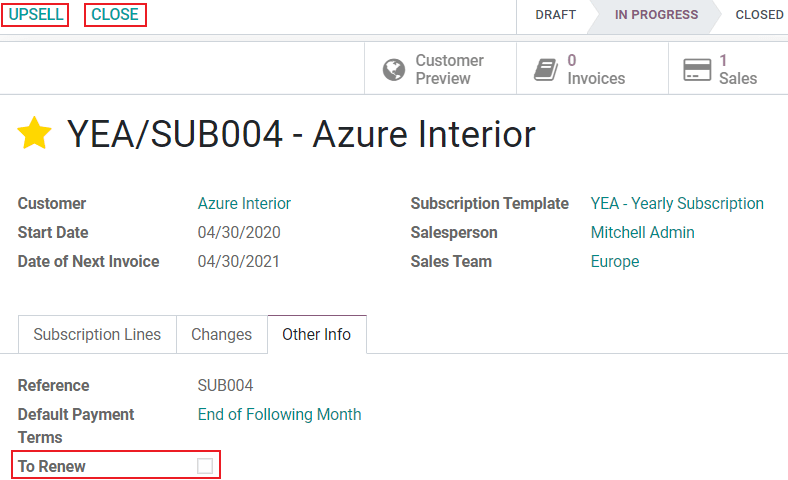Select the In Progress status stage
Screen dimensions: 788x480
click(x=656, y=15)
